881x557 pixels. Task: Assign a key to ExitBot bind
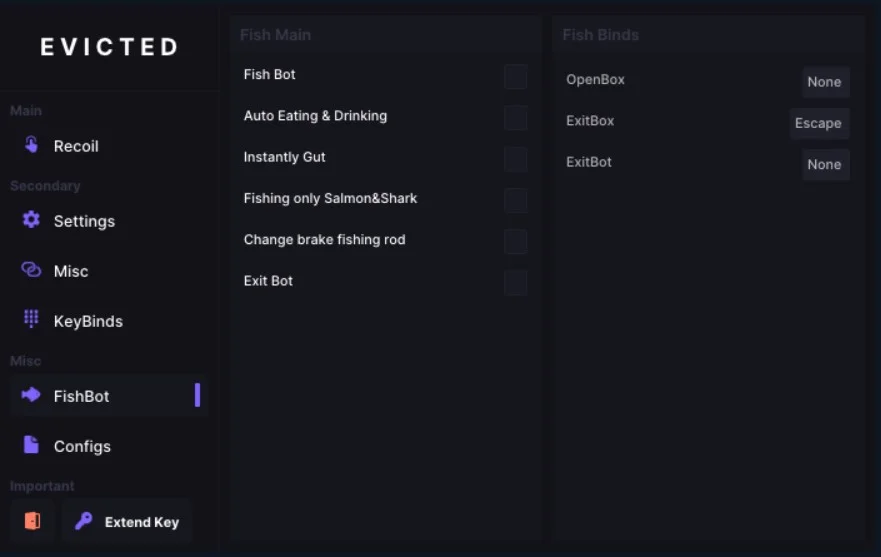(x=824, y=165)
